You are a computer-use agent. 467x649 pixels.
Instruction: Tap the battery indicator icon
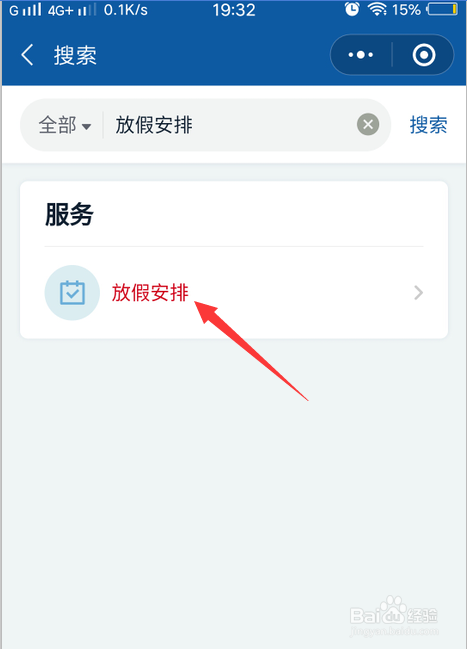pyautogui.click(x=443, y=9)
